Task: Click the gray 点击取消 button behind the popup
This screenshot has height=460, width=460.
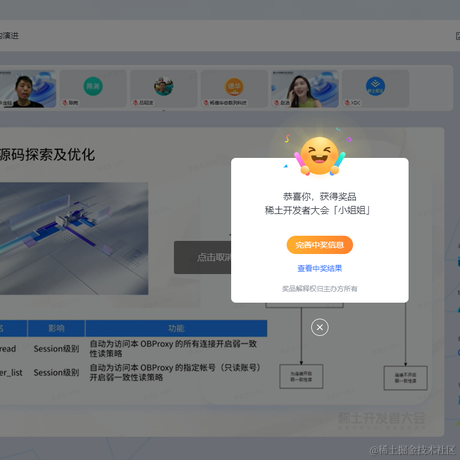Action: tap(203, 257)
